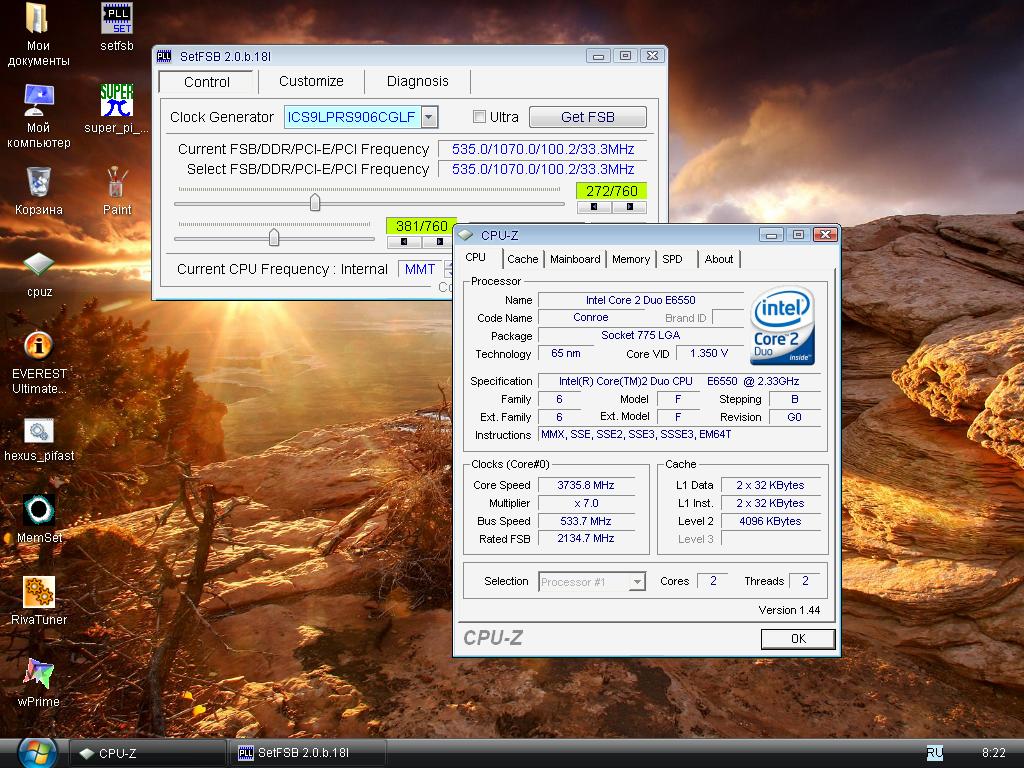Click the Instructions list MMX, SSE field
Image resolution: width=1024 pixels, height=768 pixels.
679,434
